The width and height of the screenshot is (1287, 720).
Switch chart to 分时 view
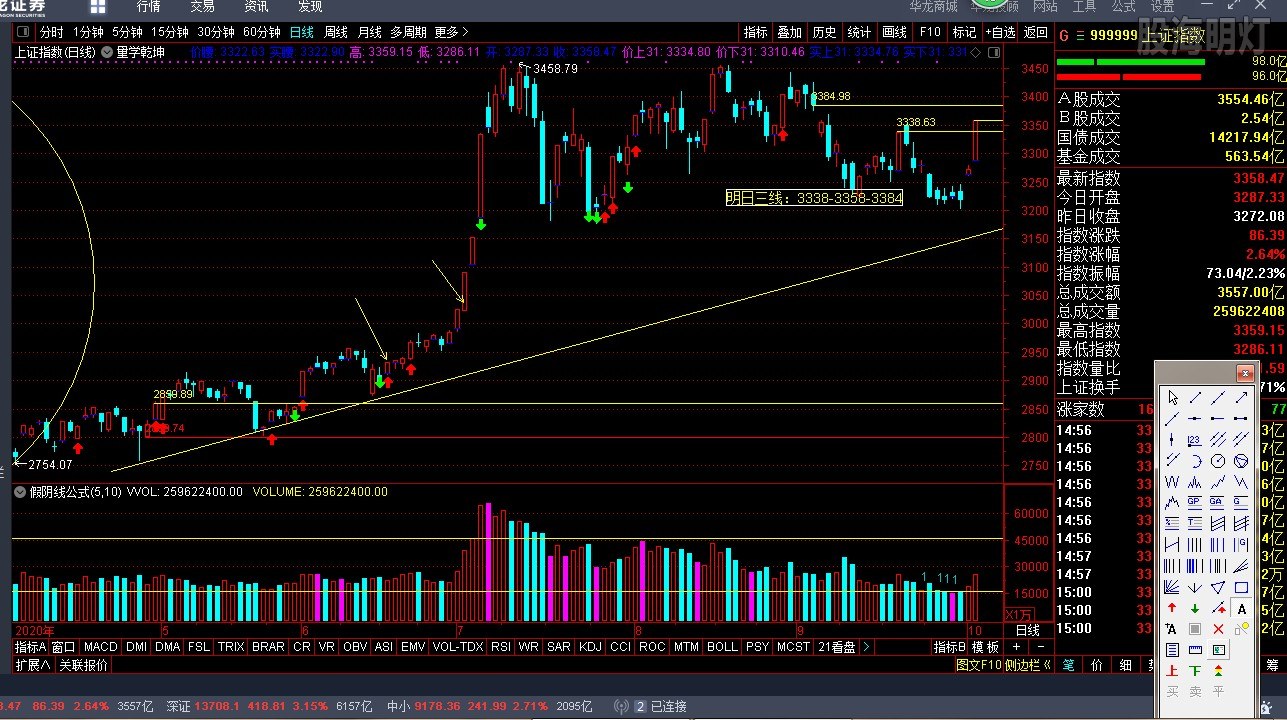click(52, 32)
